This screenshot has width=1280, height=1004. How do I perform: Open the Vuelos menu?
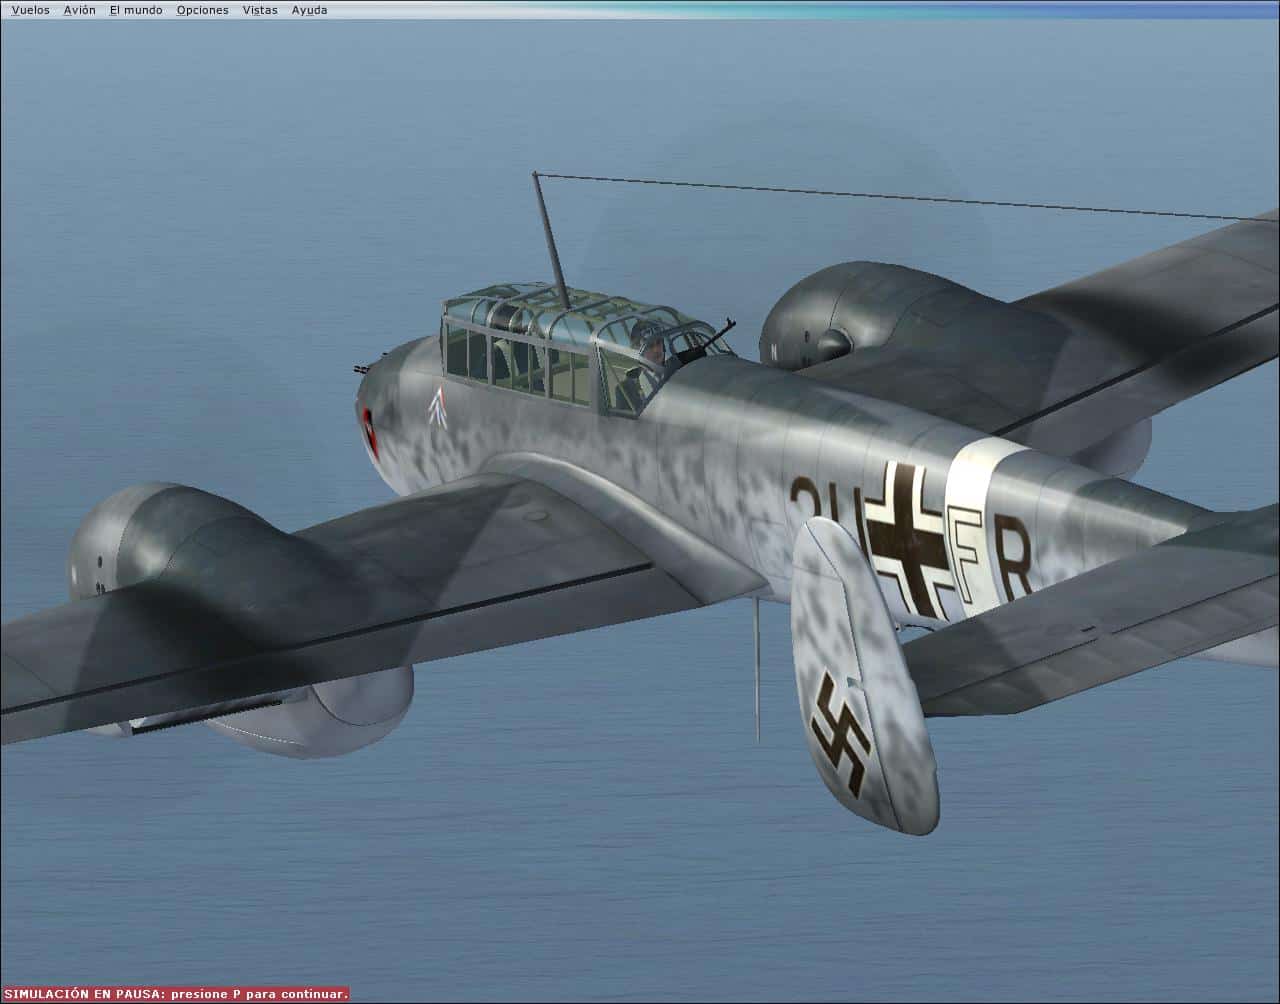pyautogui.click(x=30, y=10)
